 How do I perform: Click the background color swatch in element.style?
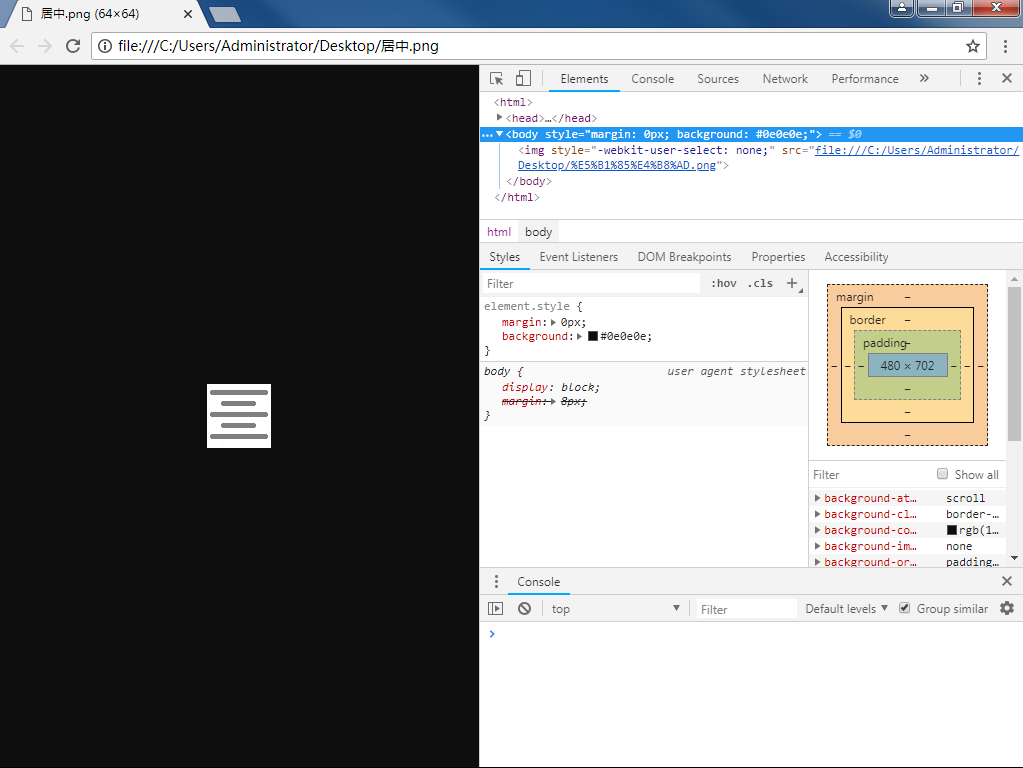593,337
